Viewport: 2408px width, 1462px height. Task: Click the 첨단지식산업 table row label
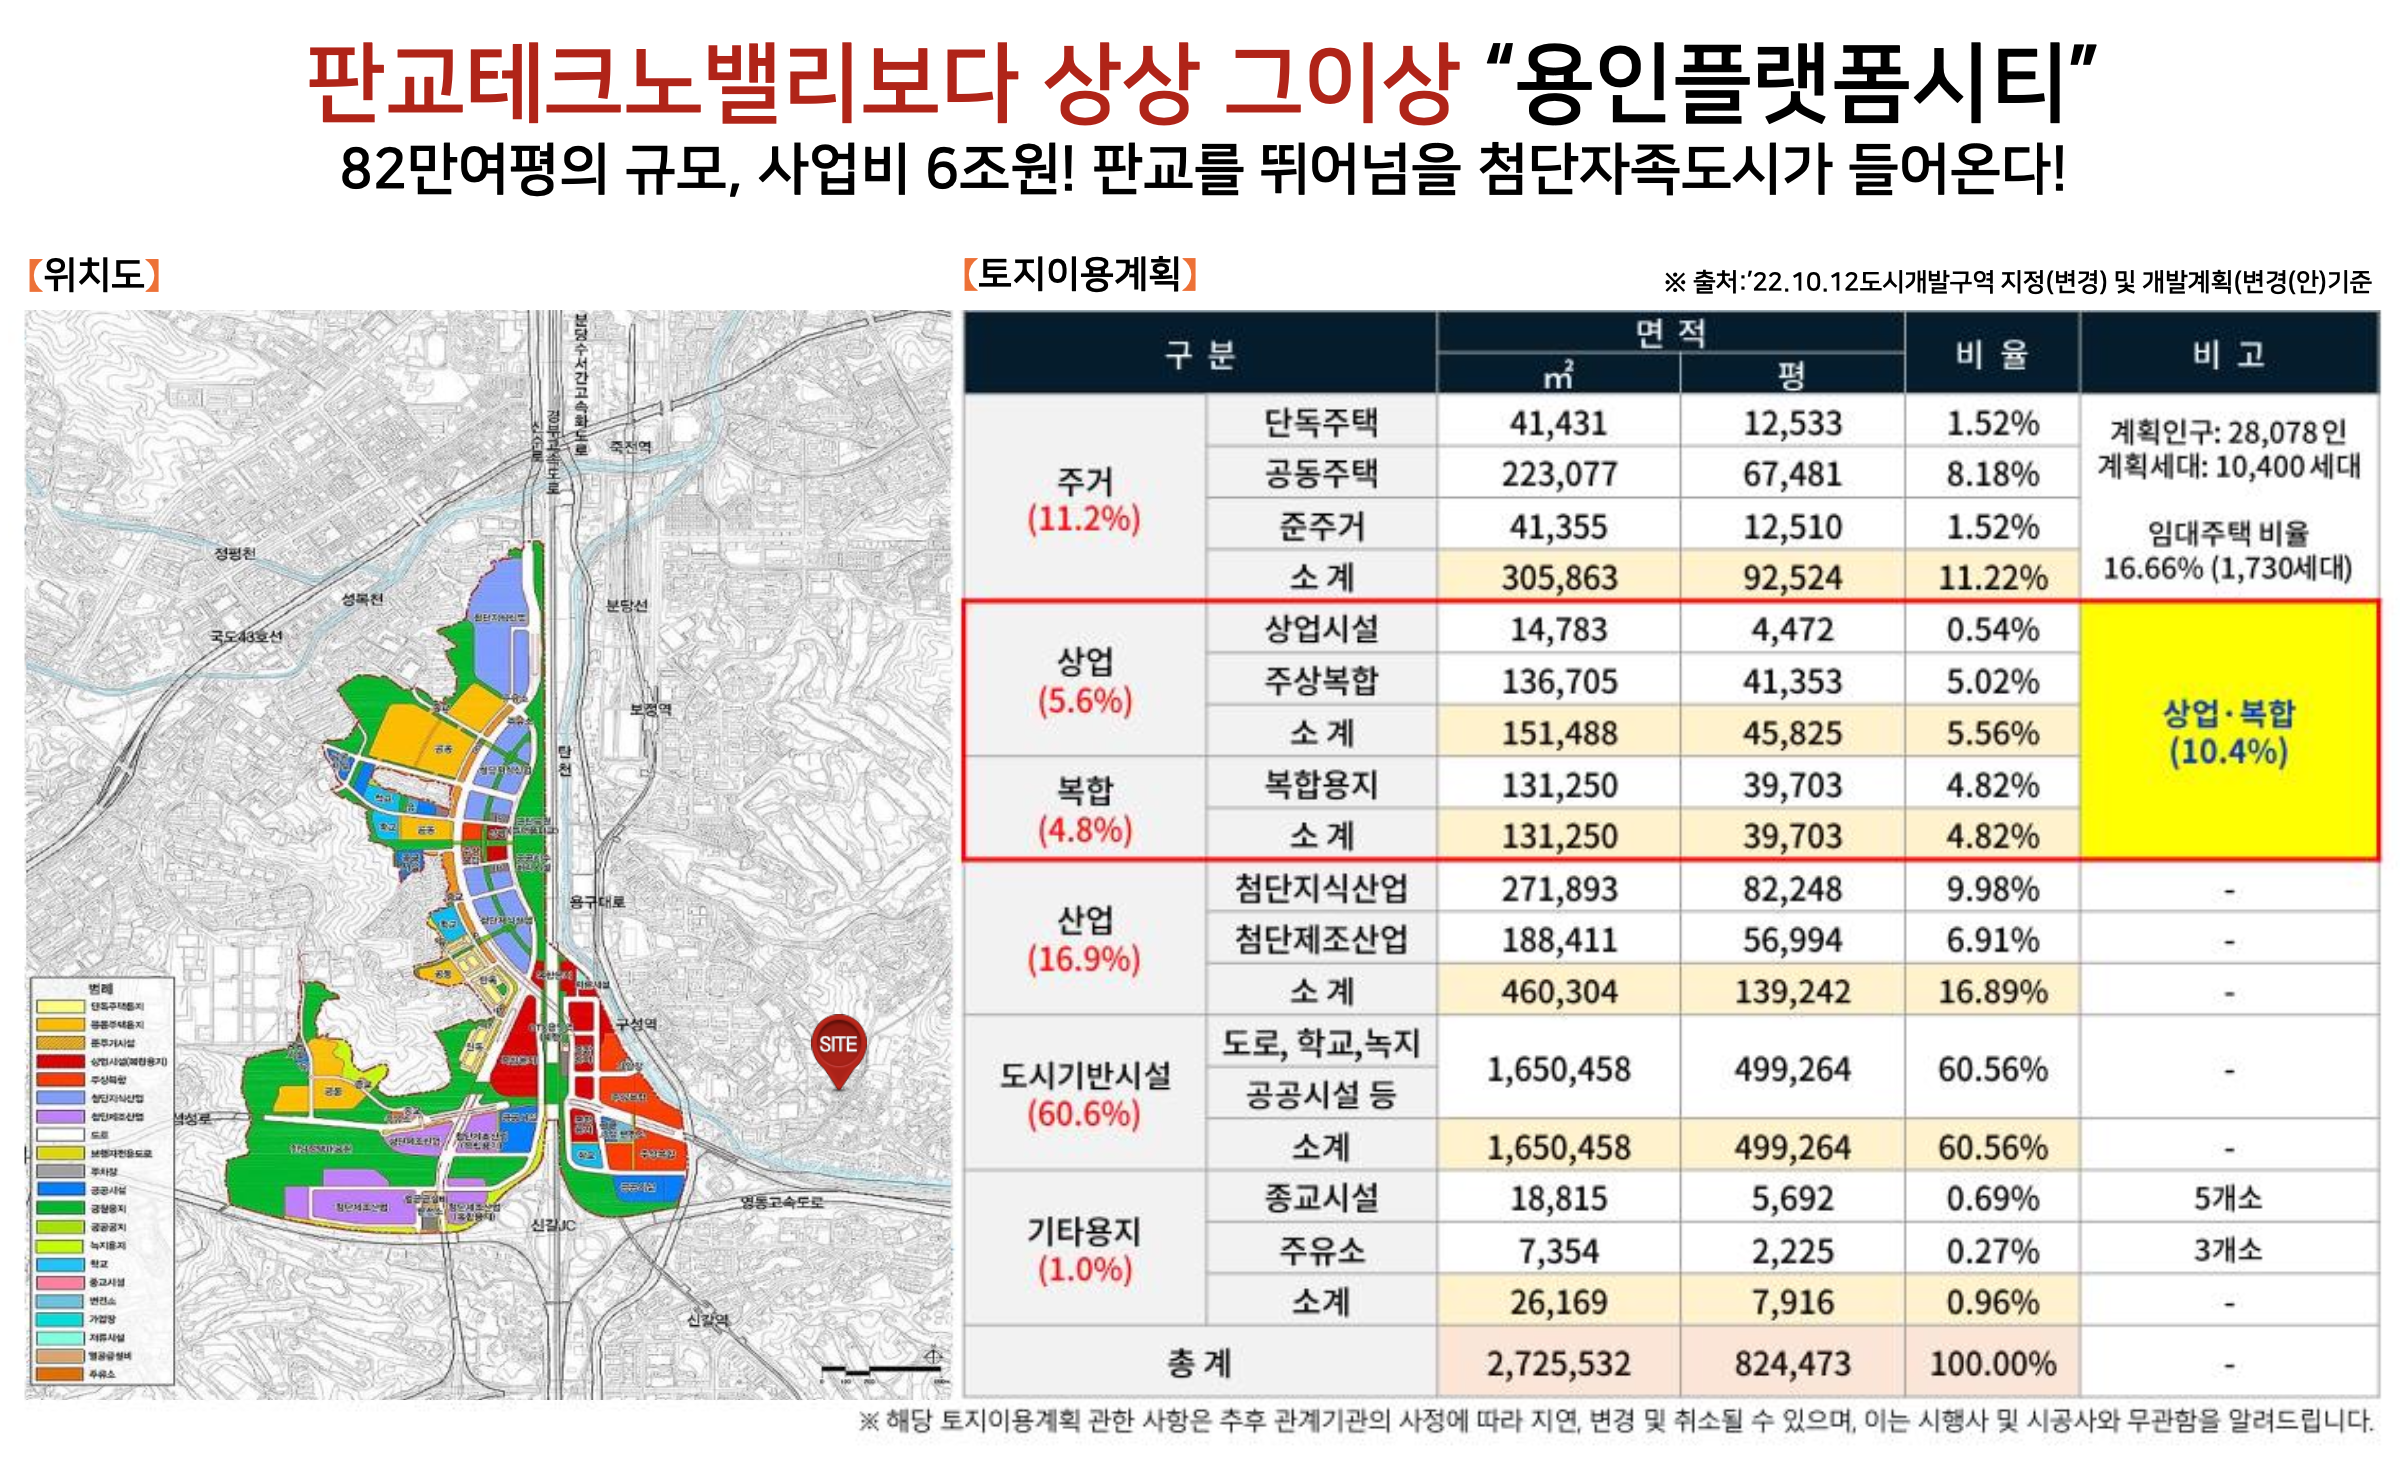point(1321,888)
